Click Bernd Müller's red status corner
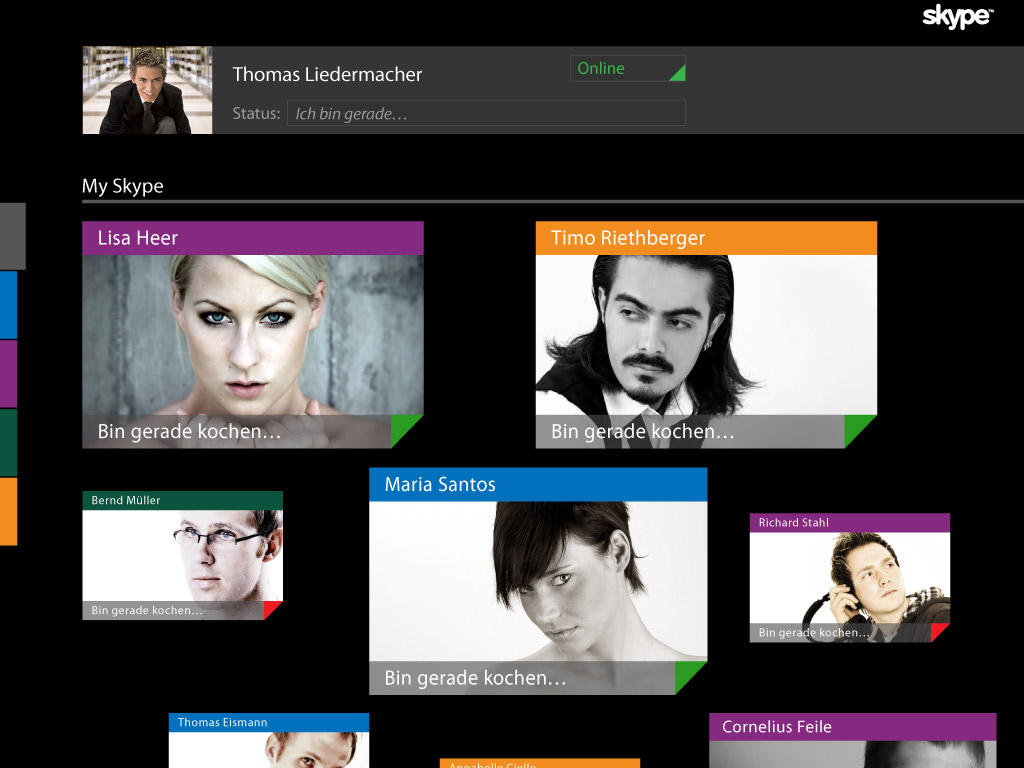Image resolution: width=1024 pixels, height=768 pixels. click(x=272, y=610)
